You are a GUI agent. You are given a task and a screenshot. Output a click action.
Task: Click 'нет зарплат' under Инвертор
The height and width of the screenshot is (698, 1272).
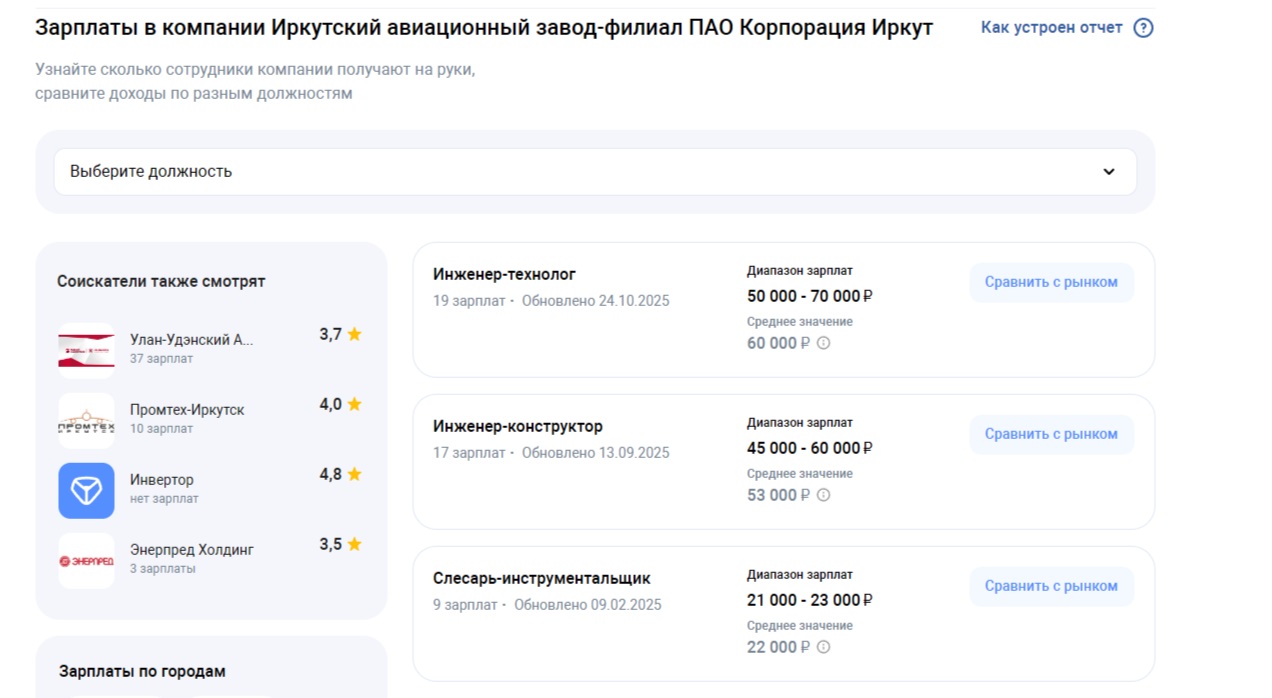click(x=164, y=499)
